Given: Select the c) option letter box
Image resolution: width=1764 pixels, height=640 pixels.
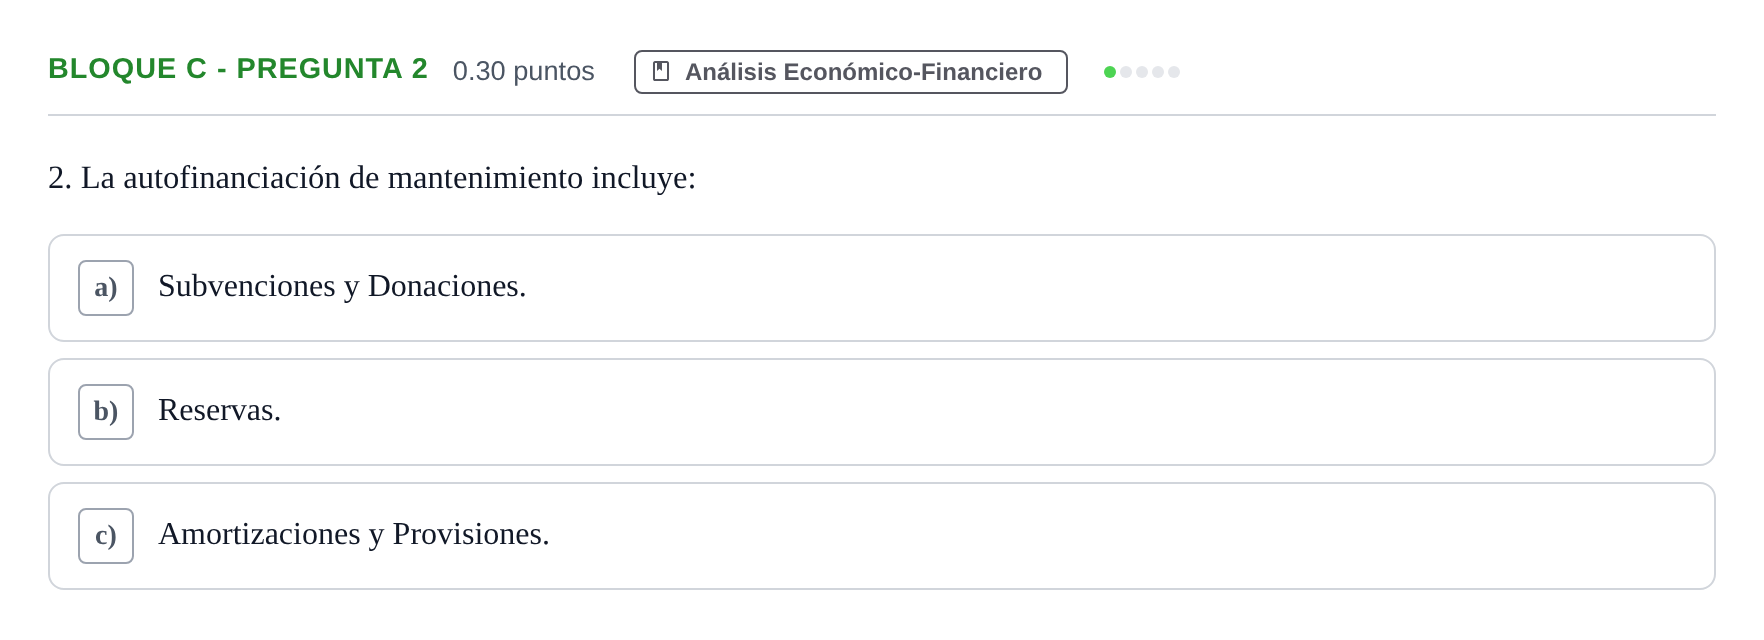Looking at the screenshot, I should click(x=106, y=536).
